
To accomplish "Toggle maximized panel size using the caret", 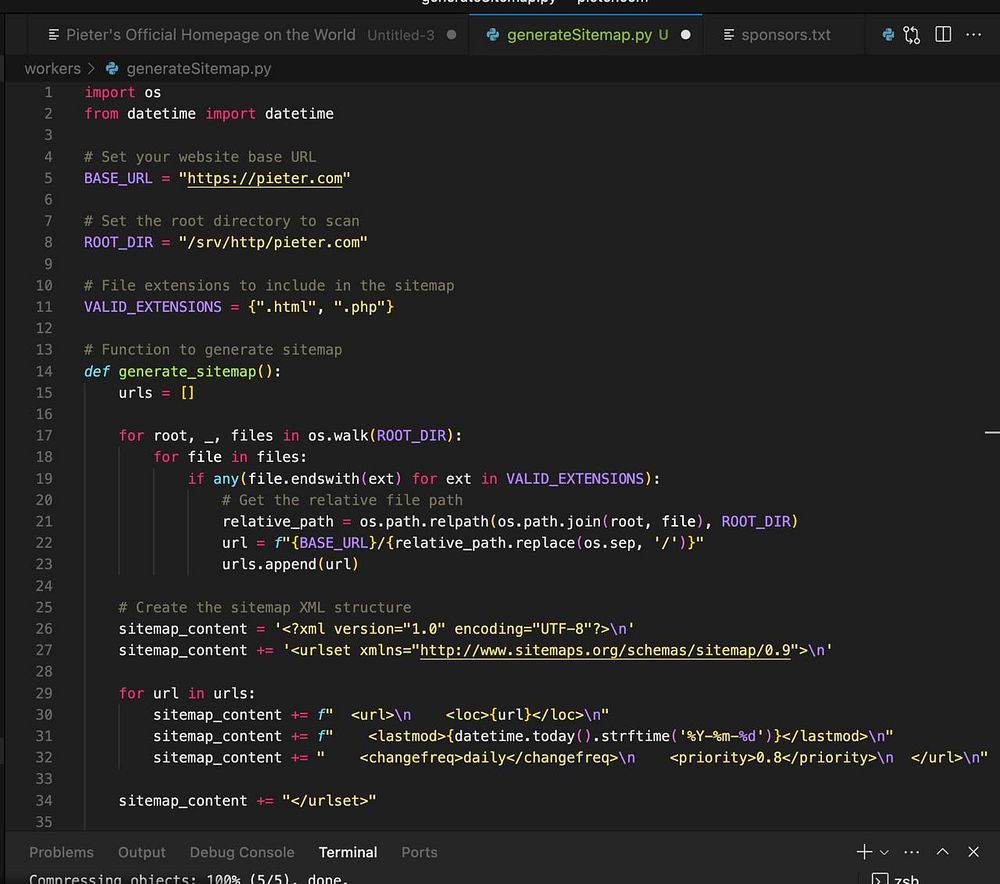I will click(942, 852).
